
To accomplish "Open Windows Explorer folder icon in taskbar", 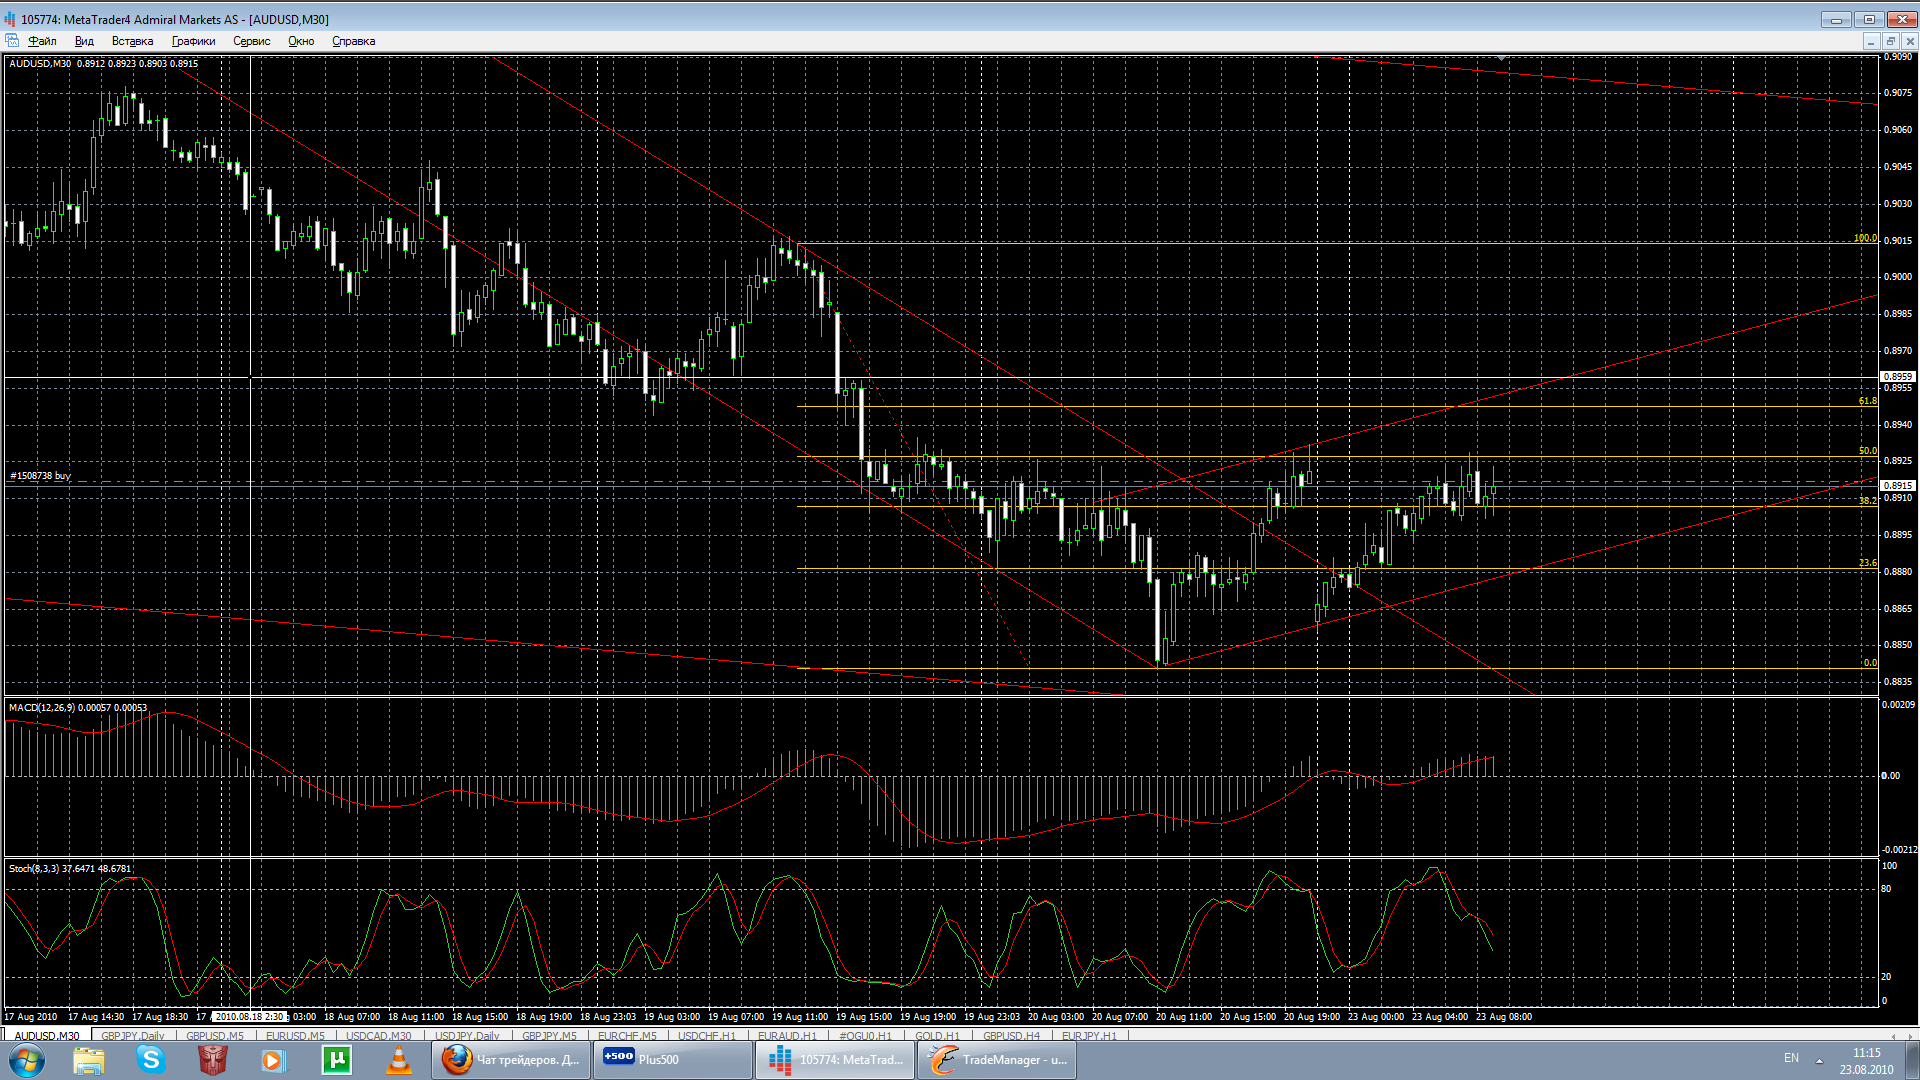I will [x=89, y=1059].
